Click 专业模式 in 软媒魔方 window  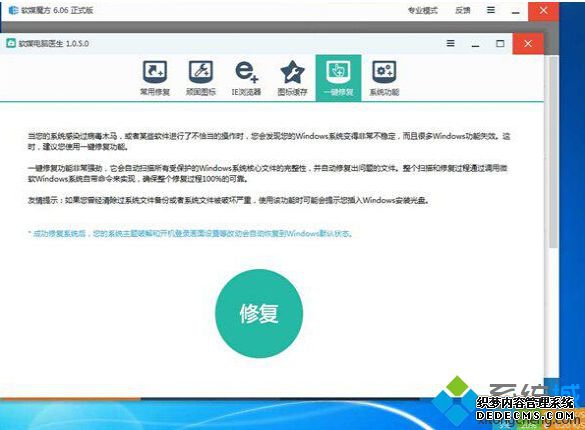[422, 10]
